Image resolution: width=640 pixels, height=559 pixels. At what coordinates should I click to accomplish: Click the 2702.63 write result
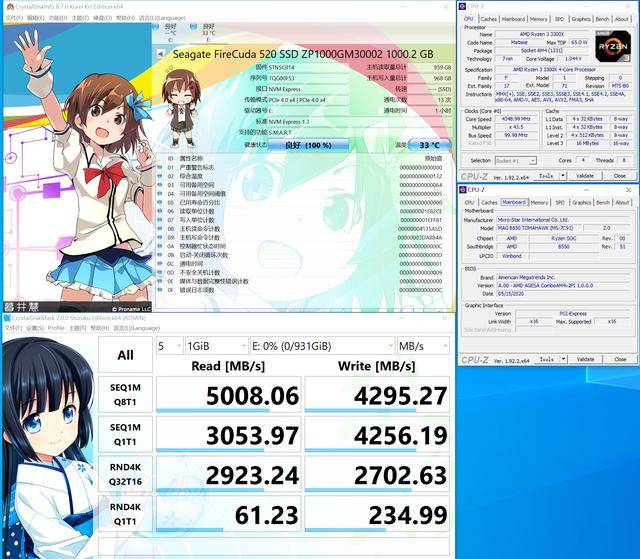(x=377, y=474)
